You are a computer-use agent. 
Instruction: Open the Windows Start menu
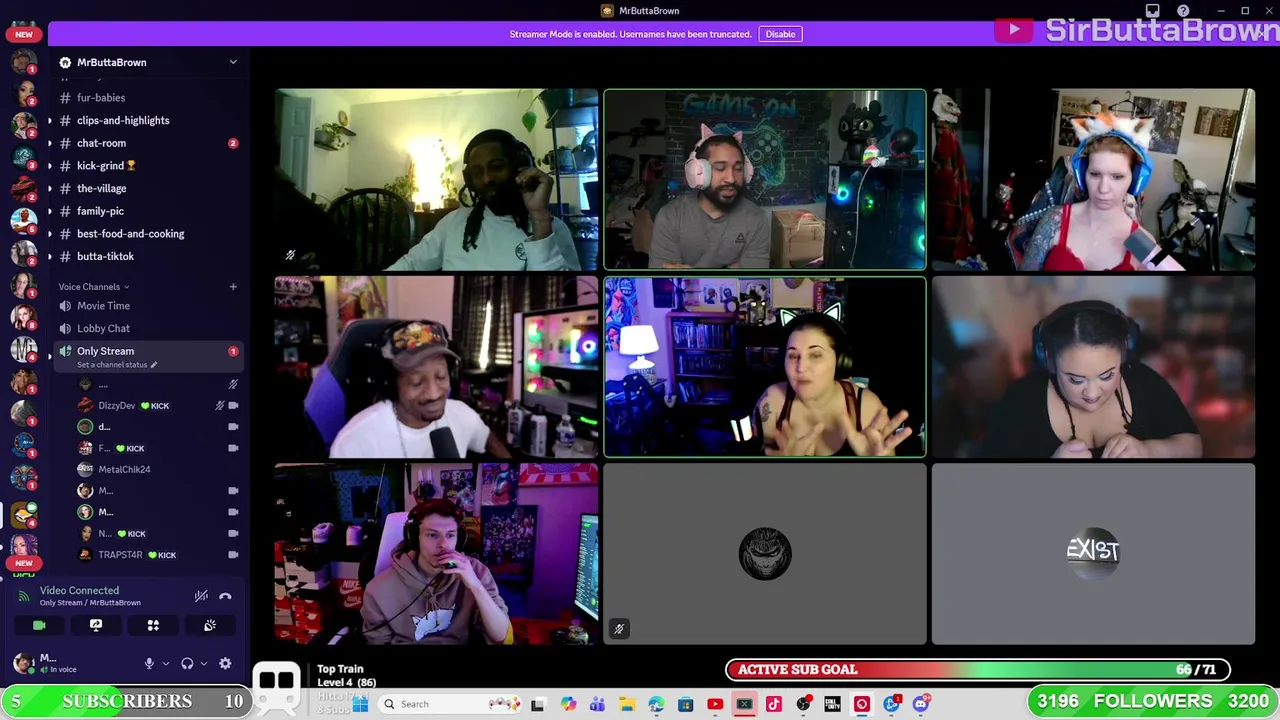[x=360, y=704]
